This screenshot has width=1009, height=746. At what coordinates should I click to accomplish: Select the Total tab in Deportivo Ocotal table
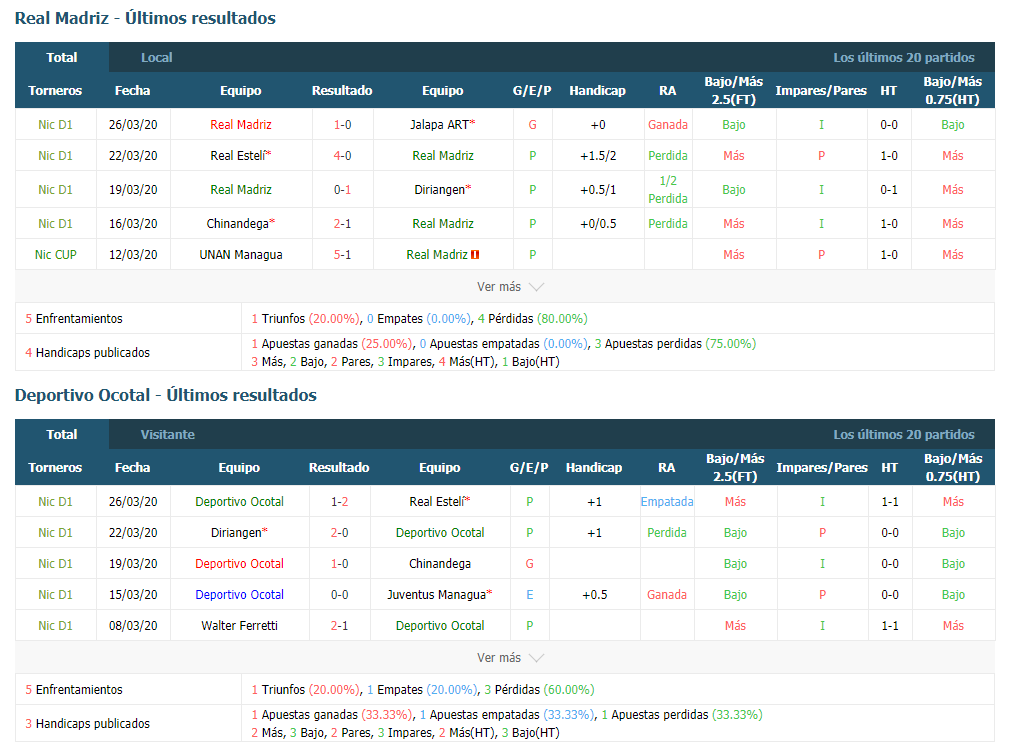point(62,434)
